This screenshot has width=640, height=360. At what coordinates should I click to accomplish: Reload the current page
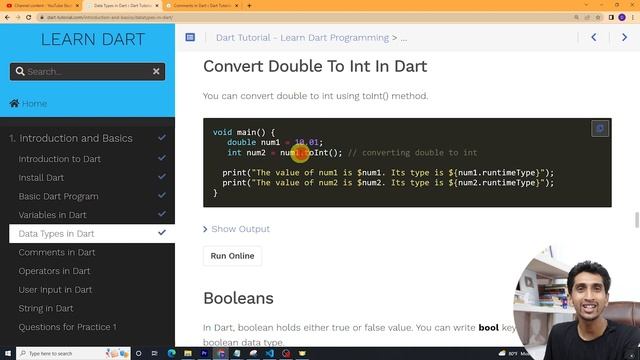[29, 18]
